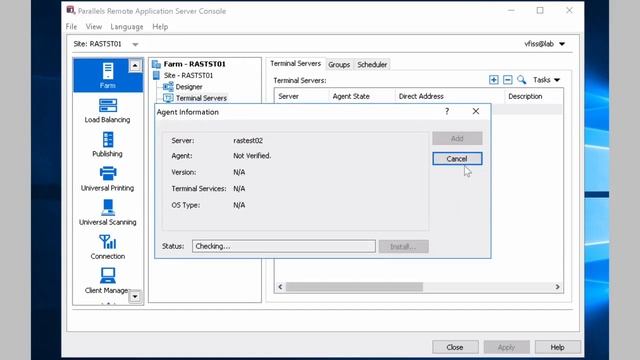Click the Close button at bottom
The height and width of the screenshot is (360, 640).
(455, 347)
